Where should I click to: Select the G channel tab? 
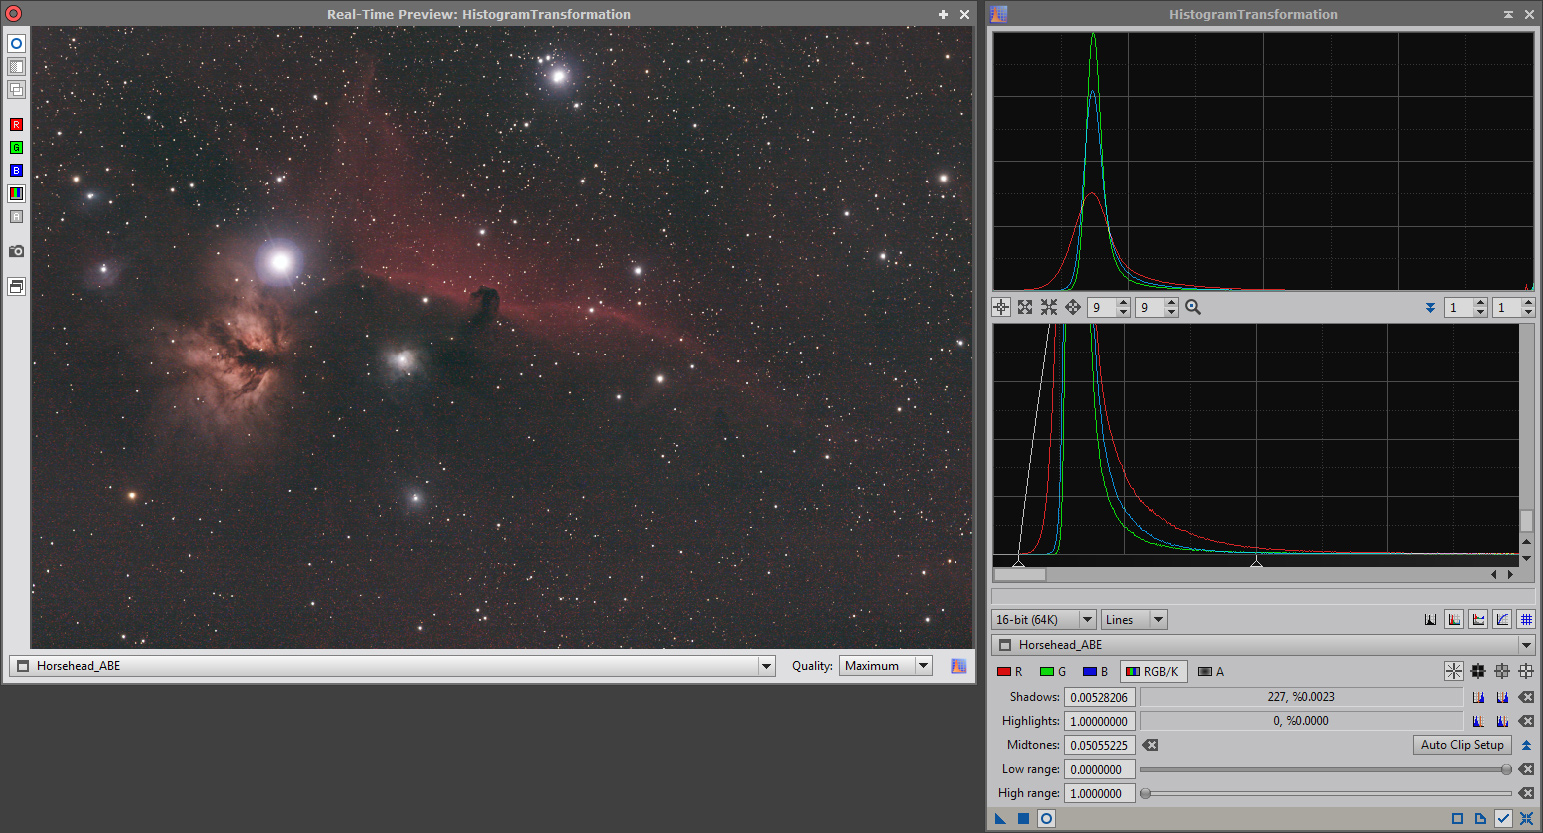[1053, 672]
